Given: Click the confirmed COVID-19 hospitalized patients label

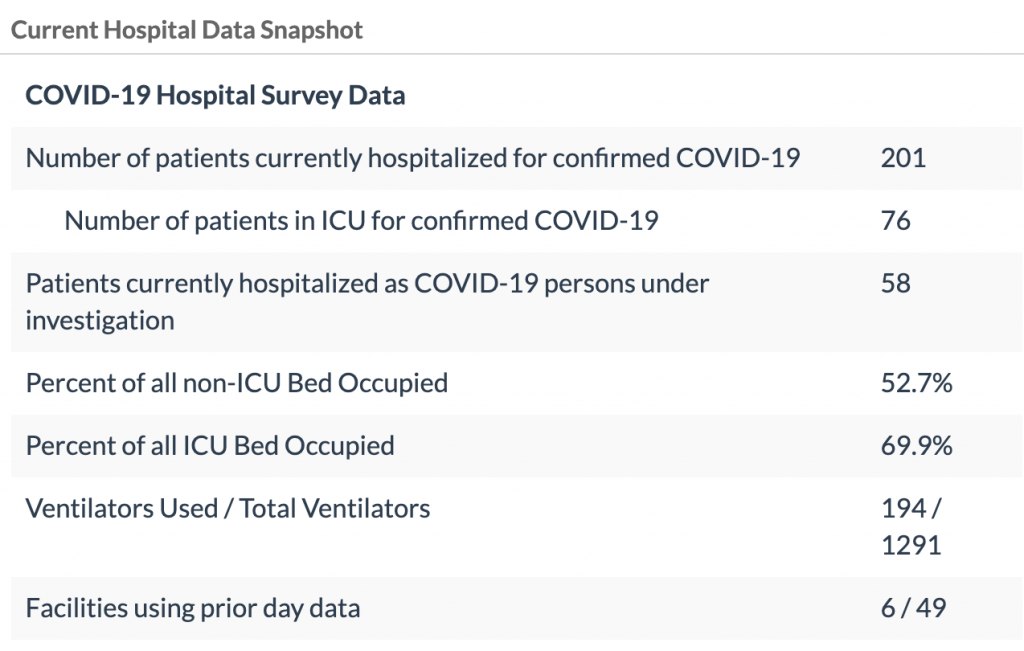Looking at the screenshot, I should (x=412, y=158).
